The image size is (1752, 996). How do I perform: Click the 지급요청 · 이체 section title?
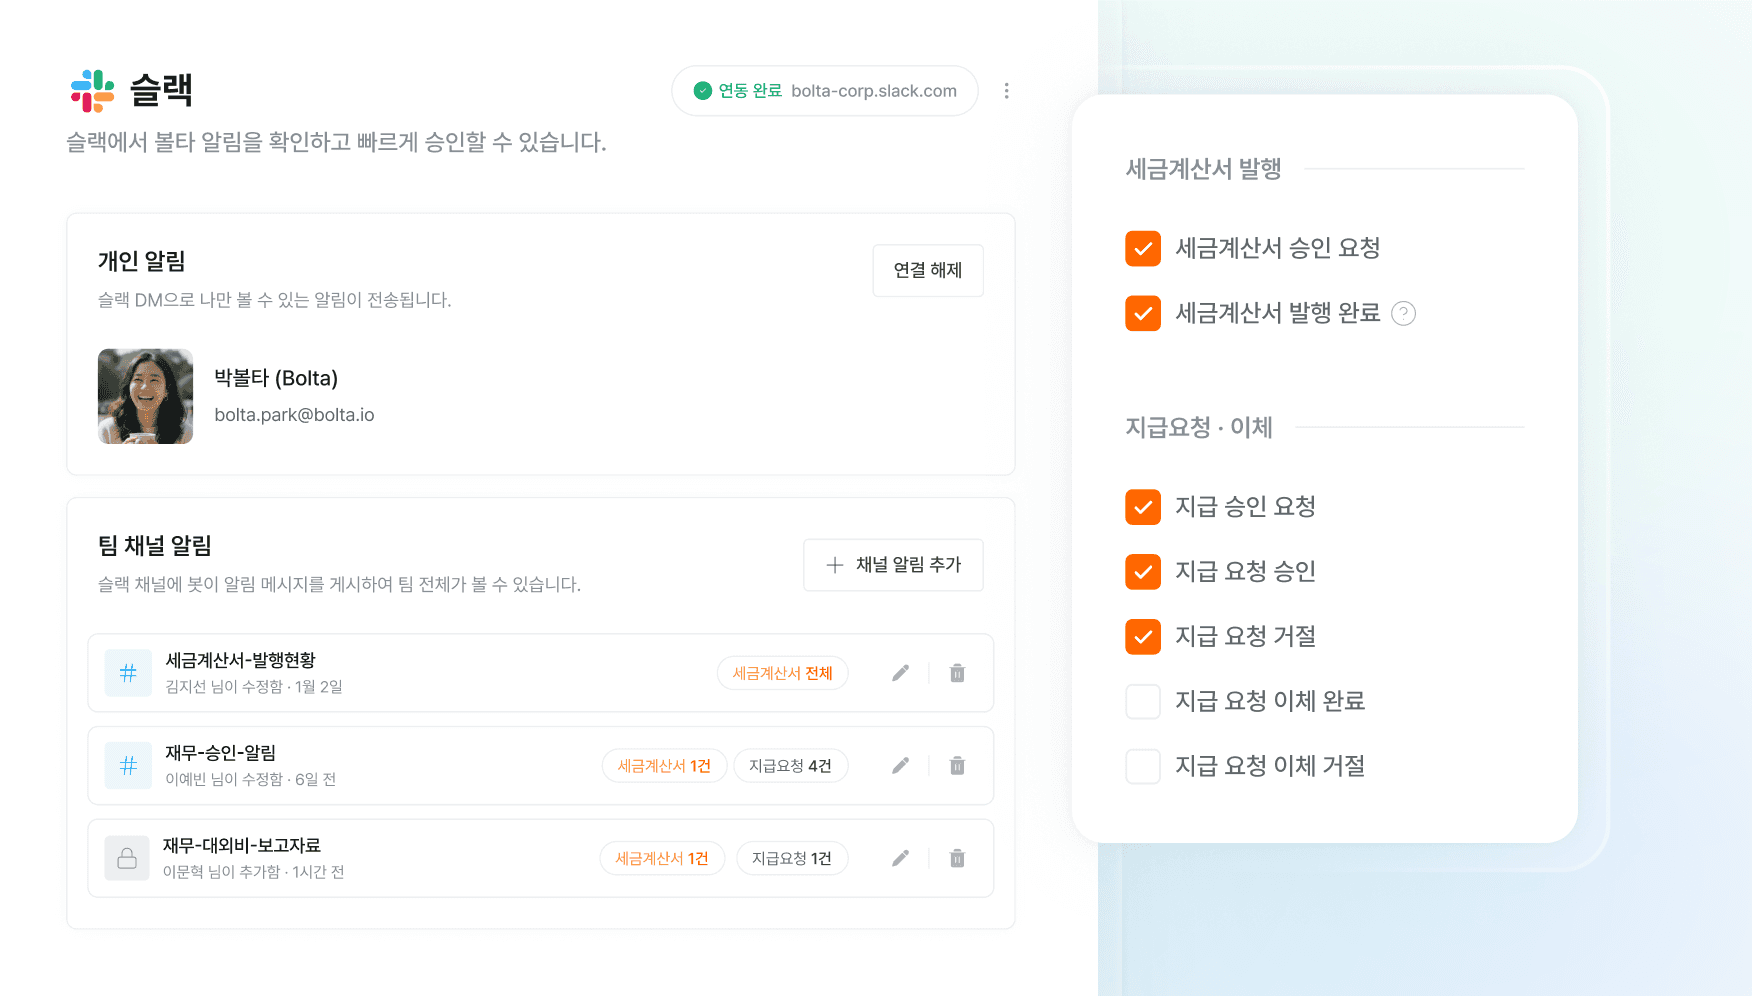click(x=1199, y=428)
